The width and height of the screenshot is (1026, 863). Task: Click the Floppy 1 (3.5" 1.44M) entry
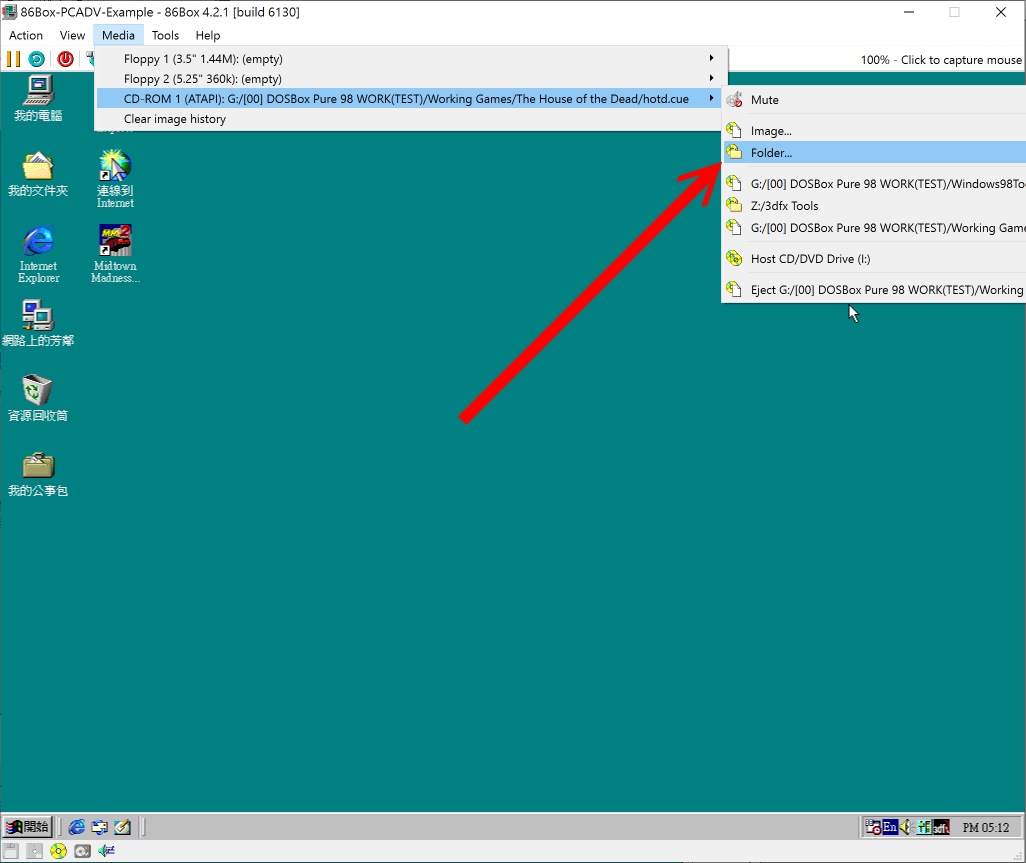pyautogui.click(x=410, y=59)
